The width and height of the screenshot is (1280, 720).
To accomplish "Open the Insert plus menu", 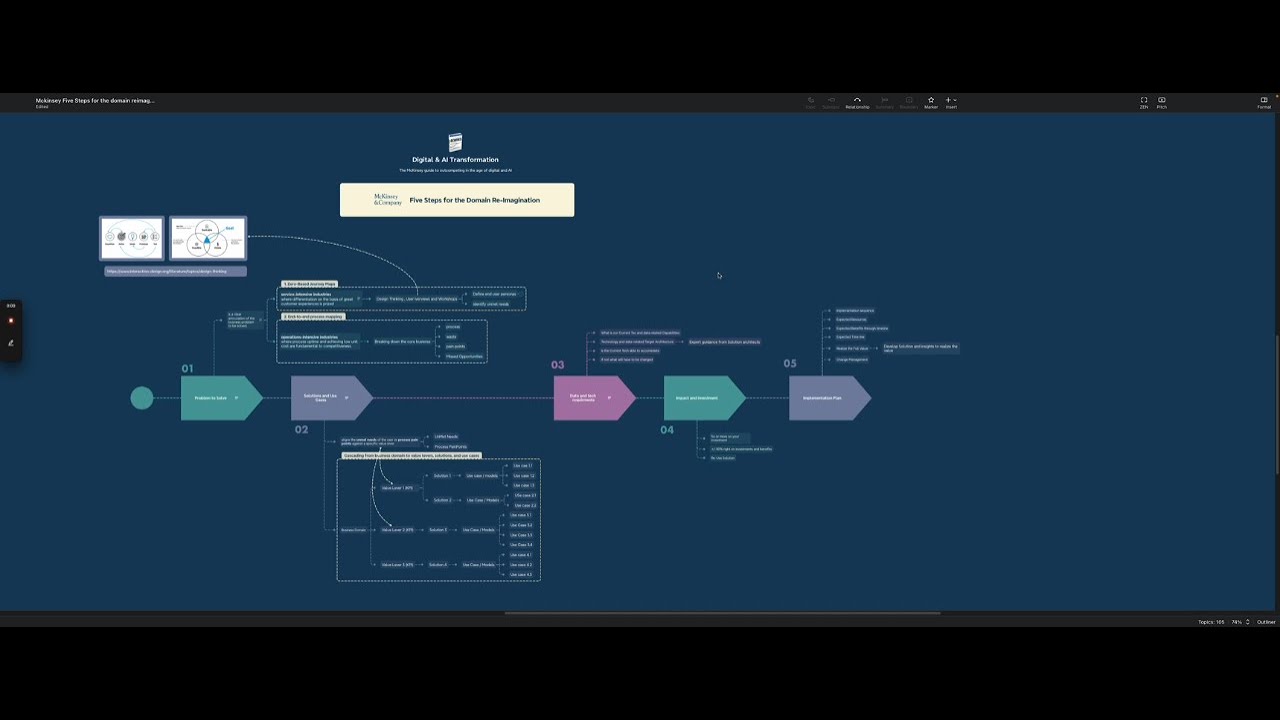I will [950, 102].
